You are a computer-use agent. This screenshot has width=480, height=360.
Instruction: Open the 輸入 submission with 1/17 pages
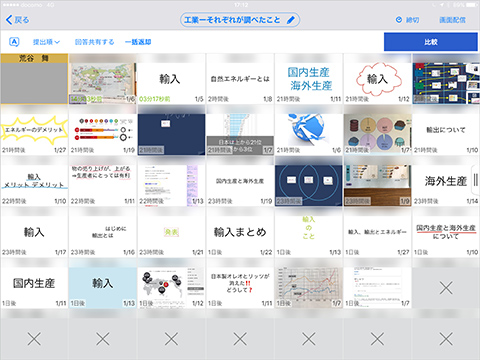tap(34, 236)
